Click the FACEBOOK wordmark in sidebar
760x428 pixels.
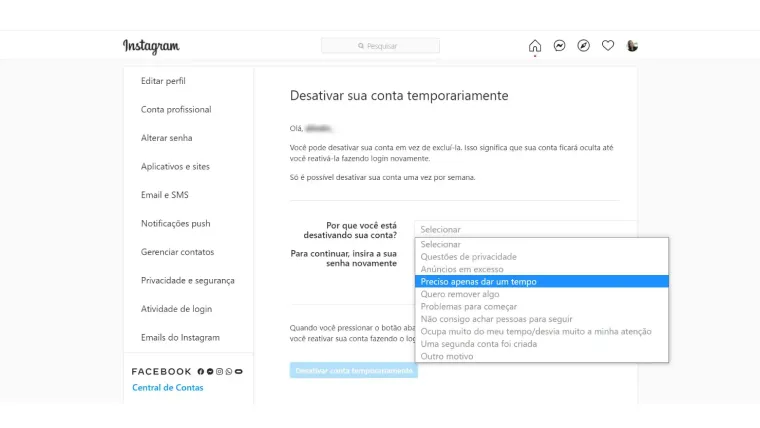[x=161, y=371]
